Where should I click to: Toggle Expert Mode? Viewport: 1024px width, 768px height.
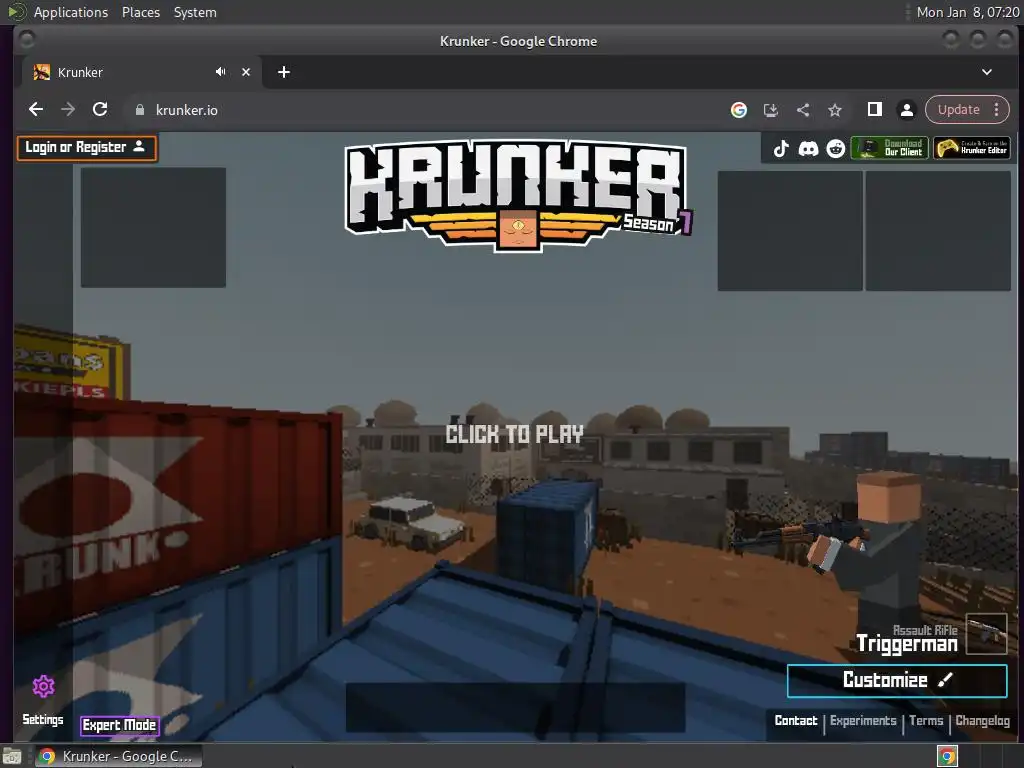point(120,725)
